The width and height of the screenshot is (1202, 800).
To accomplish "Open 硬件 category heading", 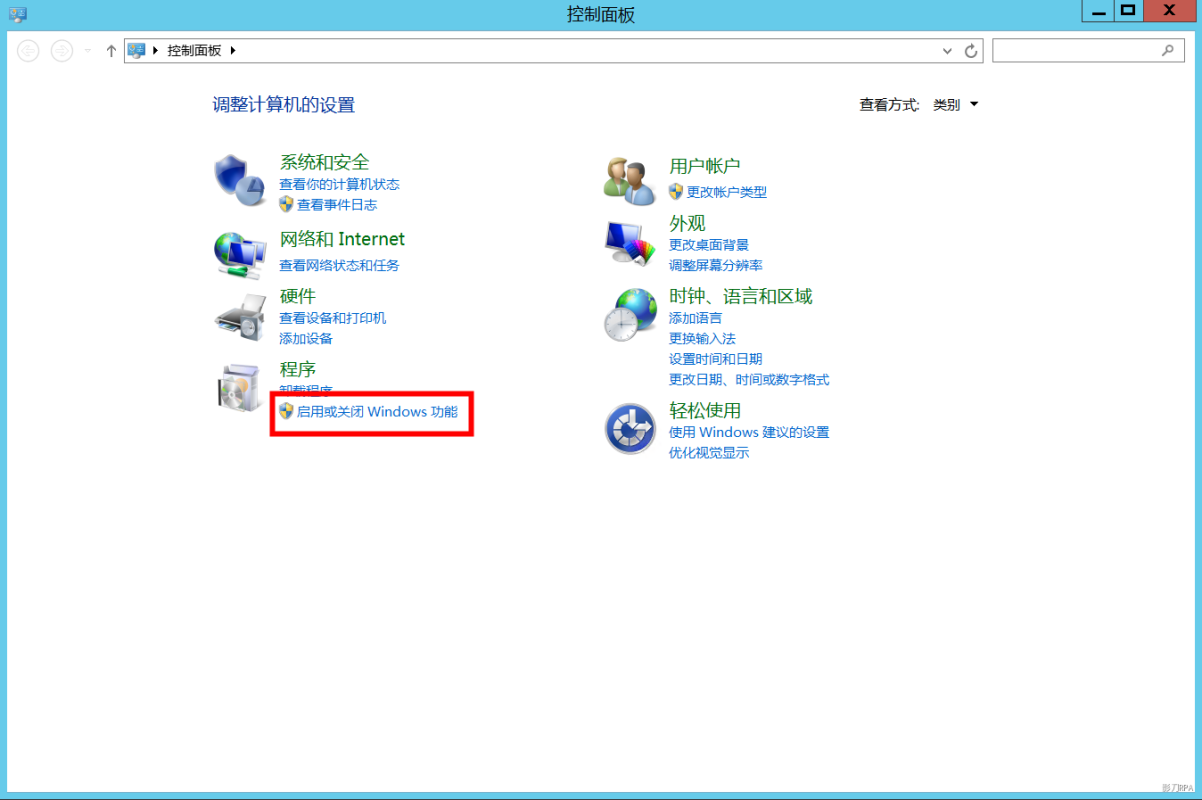I will (x=297, y=296).
